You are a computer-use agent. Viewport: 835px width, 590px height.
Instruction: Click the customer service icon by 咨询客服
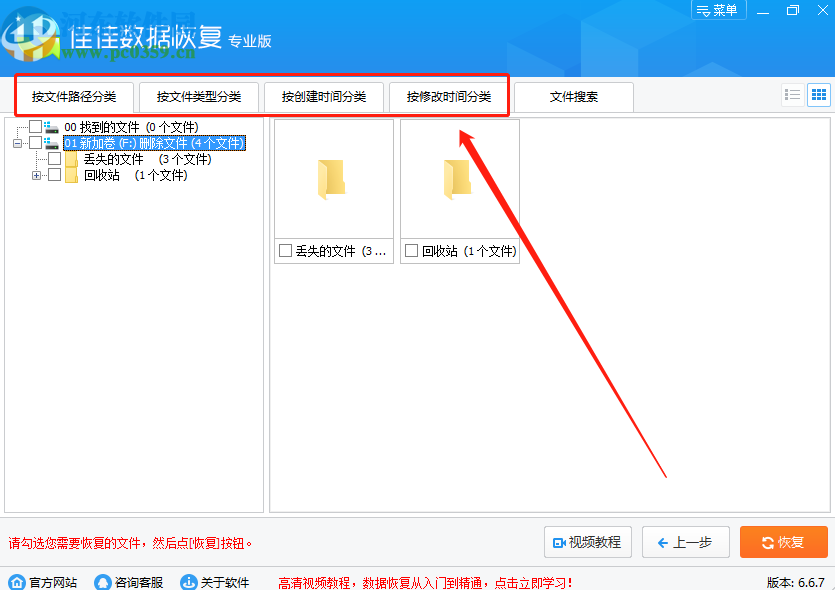(103, 582)
